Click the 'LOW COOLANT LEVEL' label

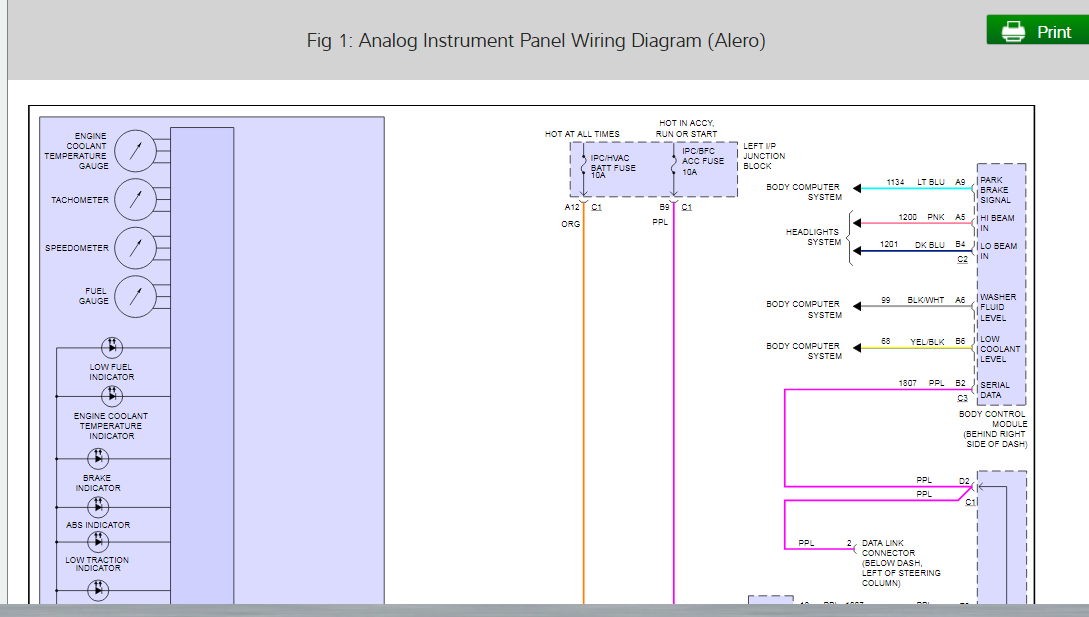coord(1000,349)
